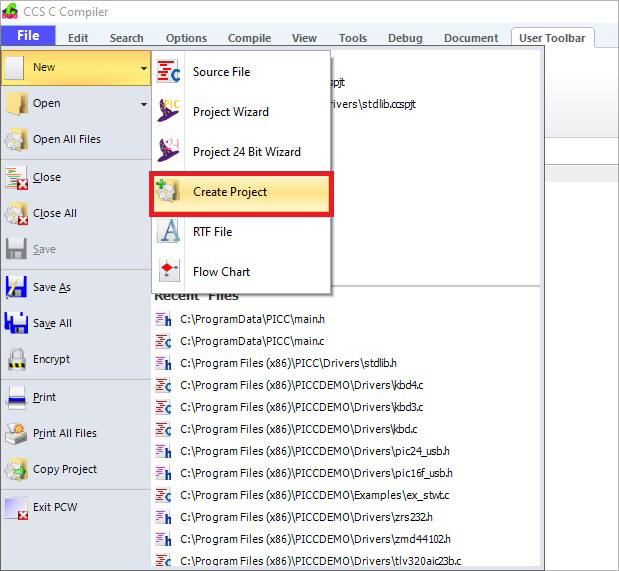Expand the Open submenu arrow
Image resolution: width=619 pixels, height=571 pixels.
(x=144, y=104)
